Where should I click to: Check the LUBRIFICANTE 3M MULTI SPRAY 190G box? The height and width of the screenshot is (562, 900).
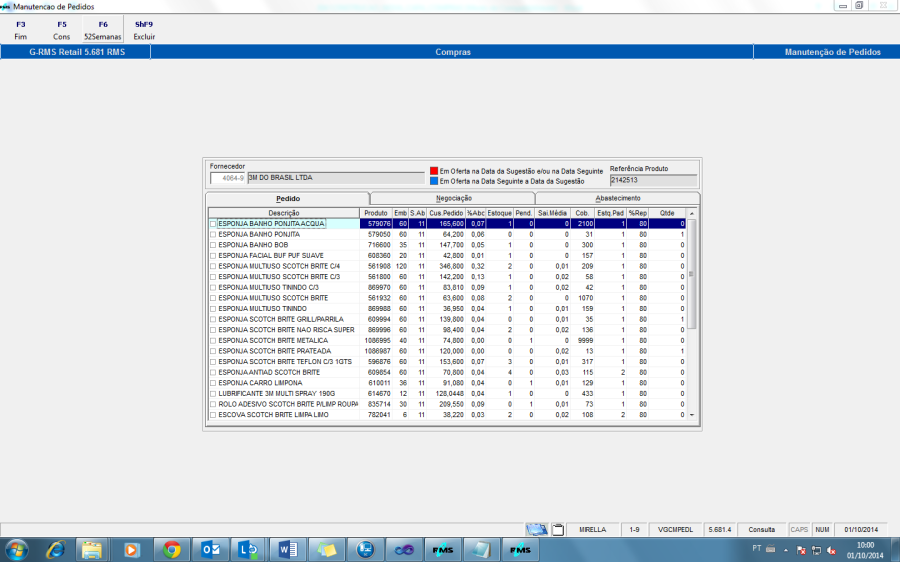pyautogui.click(x=213, y=394)
